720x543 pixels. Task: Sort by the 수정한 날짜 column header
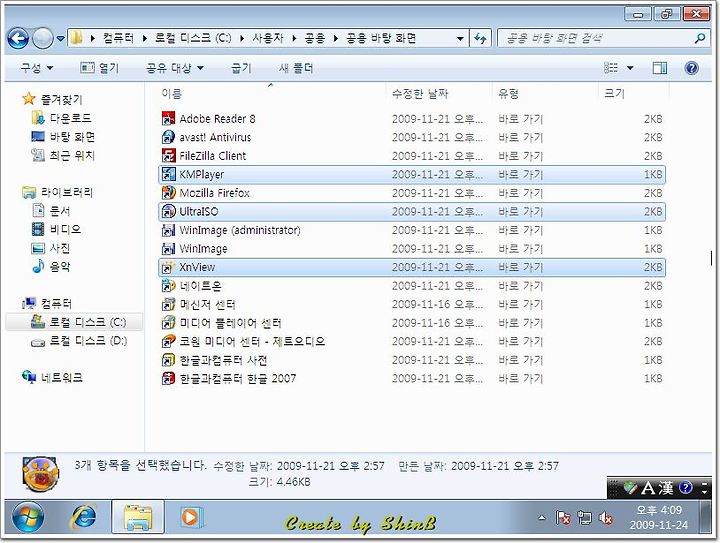439,94
